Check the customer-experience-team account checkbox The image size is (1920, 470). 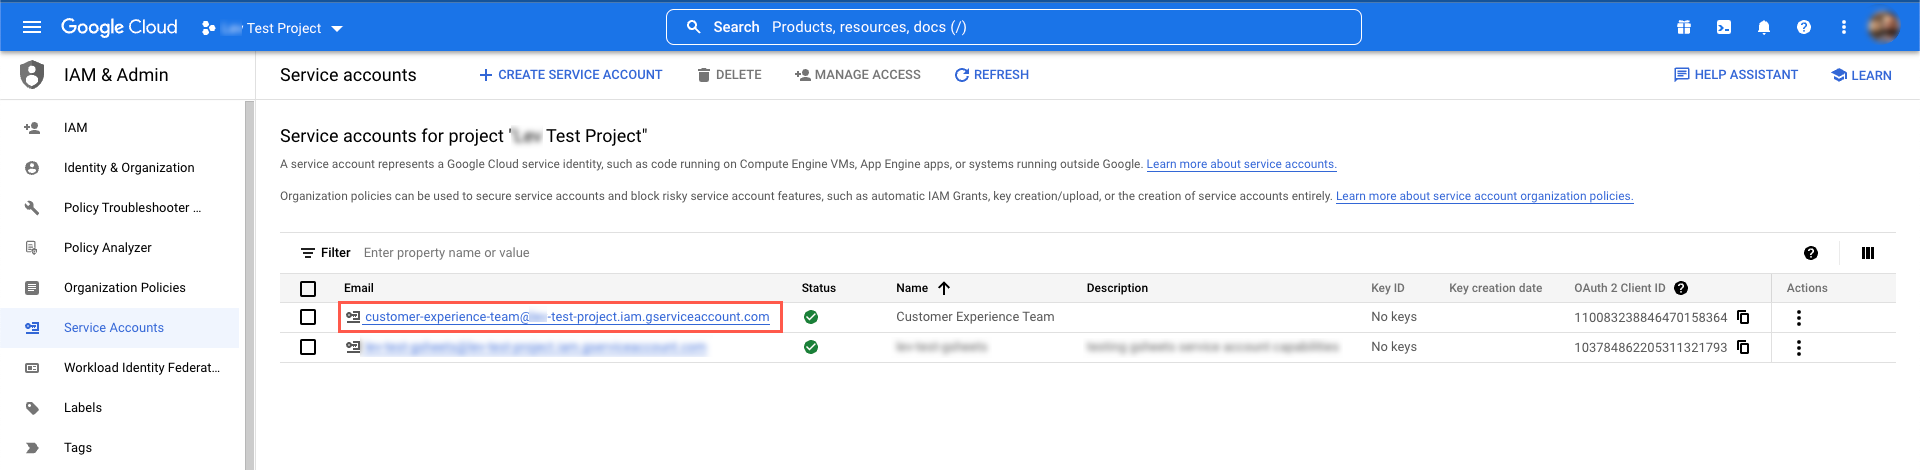click(308, 317)
